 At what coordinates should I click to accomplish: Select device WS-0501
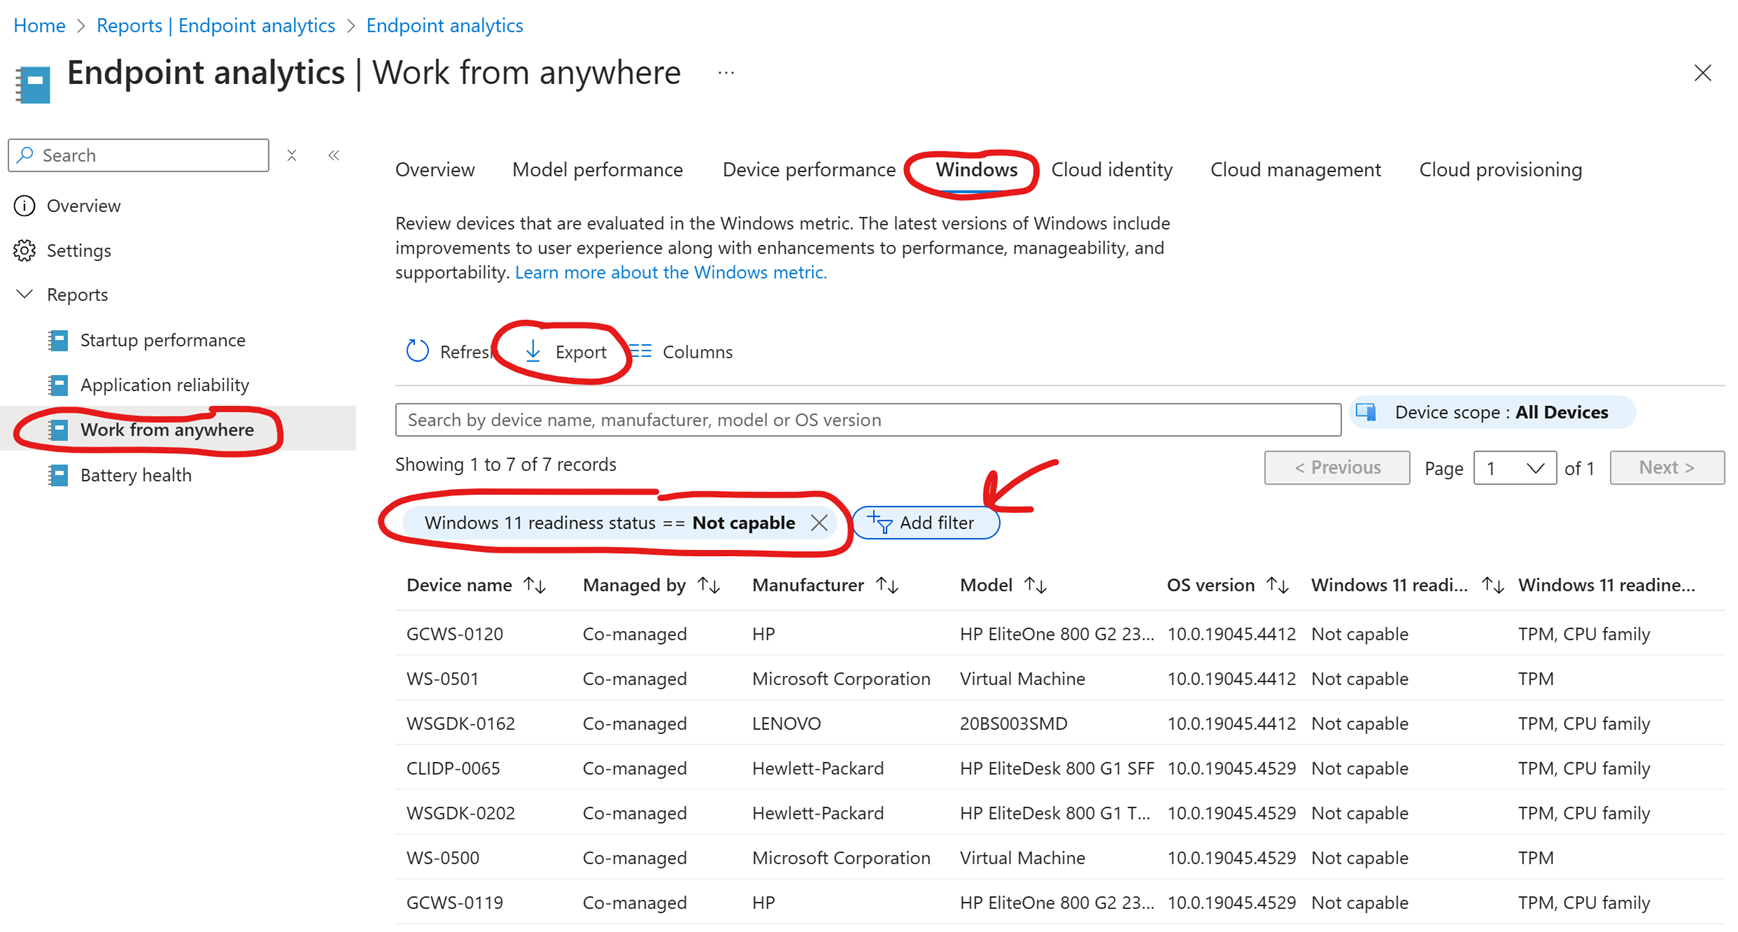point(443,679)
